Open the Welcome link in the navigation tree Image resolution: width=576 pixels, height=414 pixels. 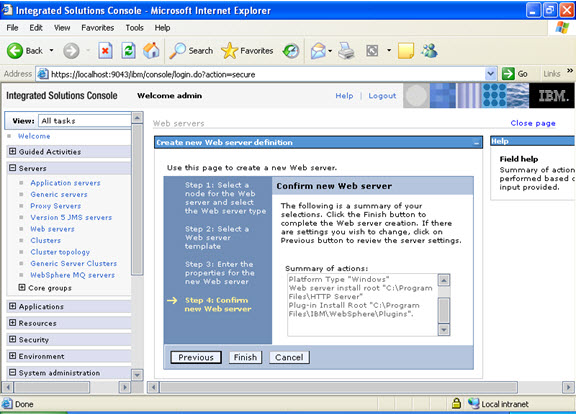tap(34, 136)
